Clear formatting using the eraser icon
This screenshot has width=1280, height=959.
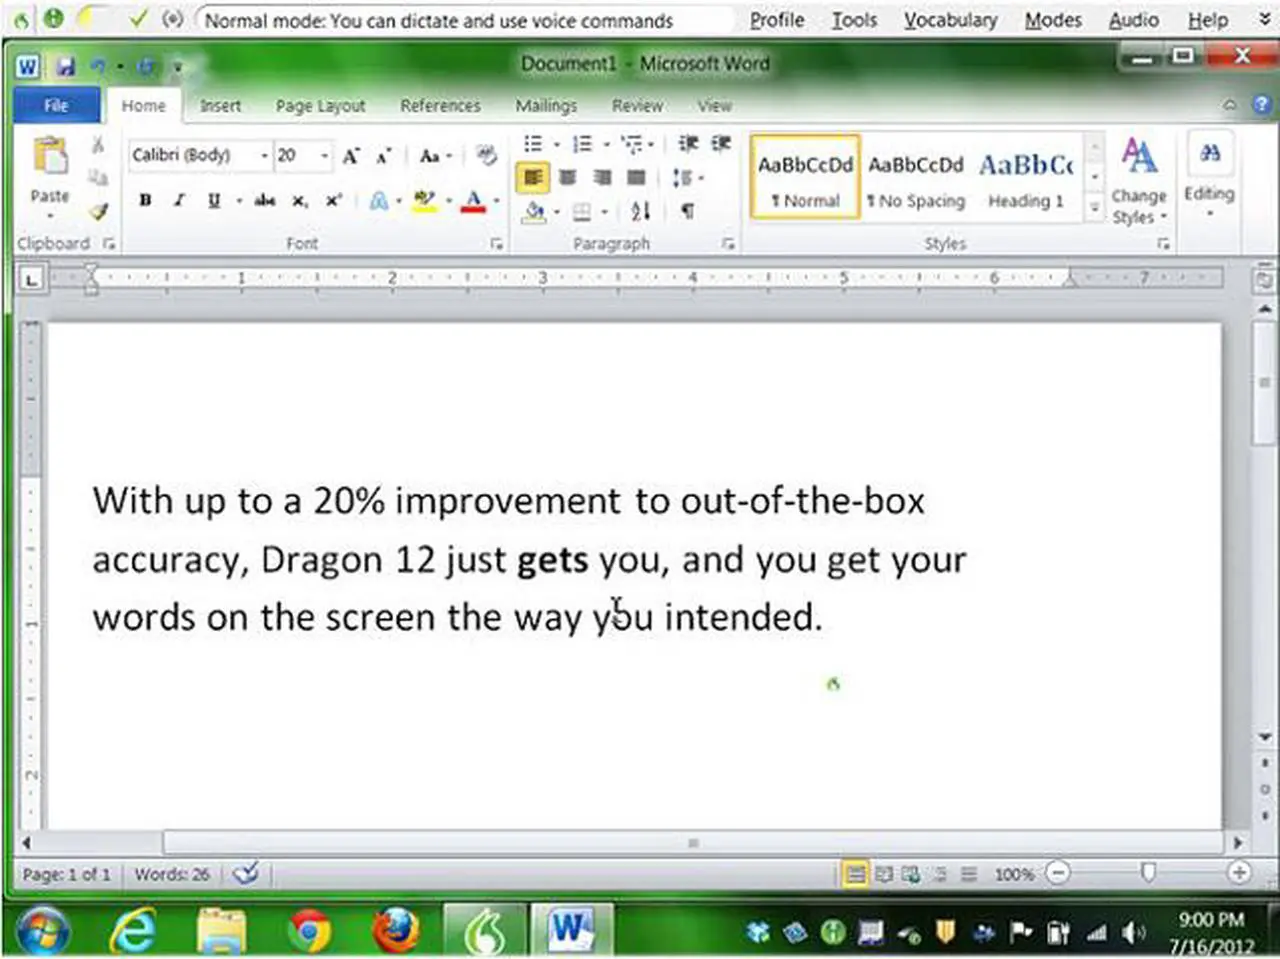(487, 155)
